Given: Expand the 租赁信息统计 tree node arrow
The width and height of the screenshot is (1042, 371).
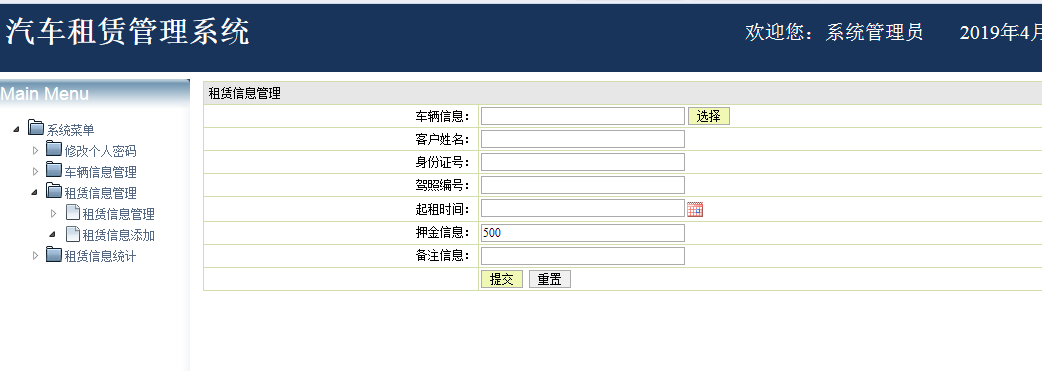Looking at the screenshot, I should [x=36, y=255].
